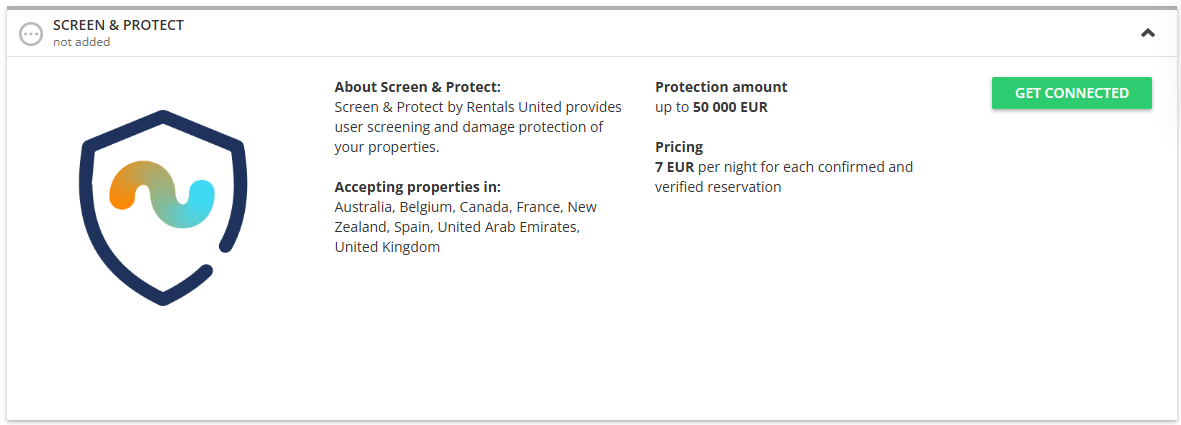Click the "Protection amount" heading
Screen dimensions: 1181x425
721,87
